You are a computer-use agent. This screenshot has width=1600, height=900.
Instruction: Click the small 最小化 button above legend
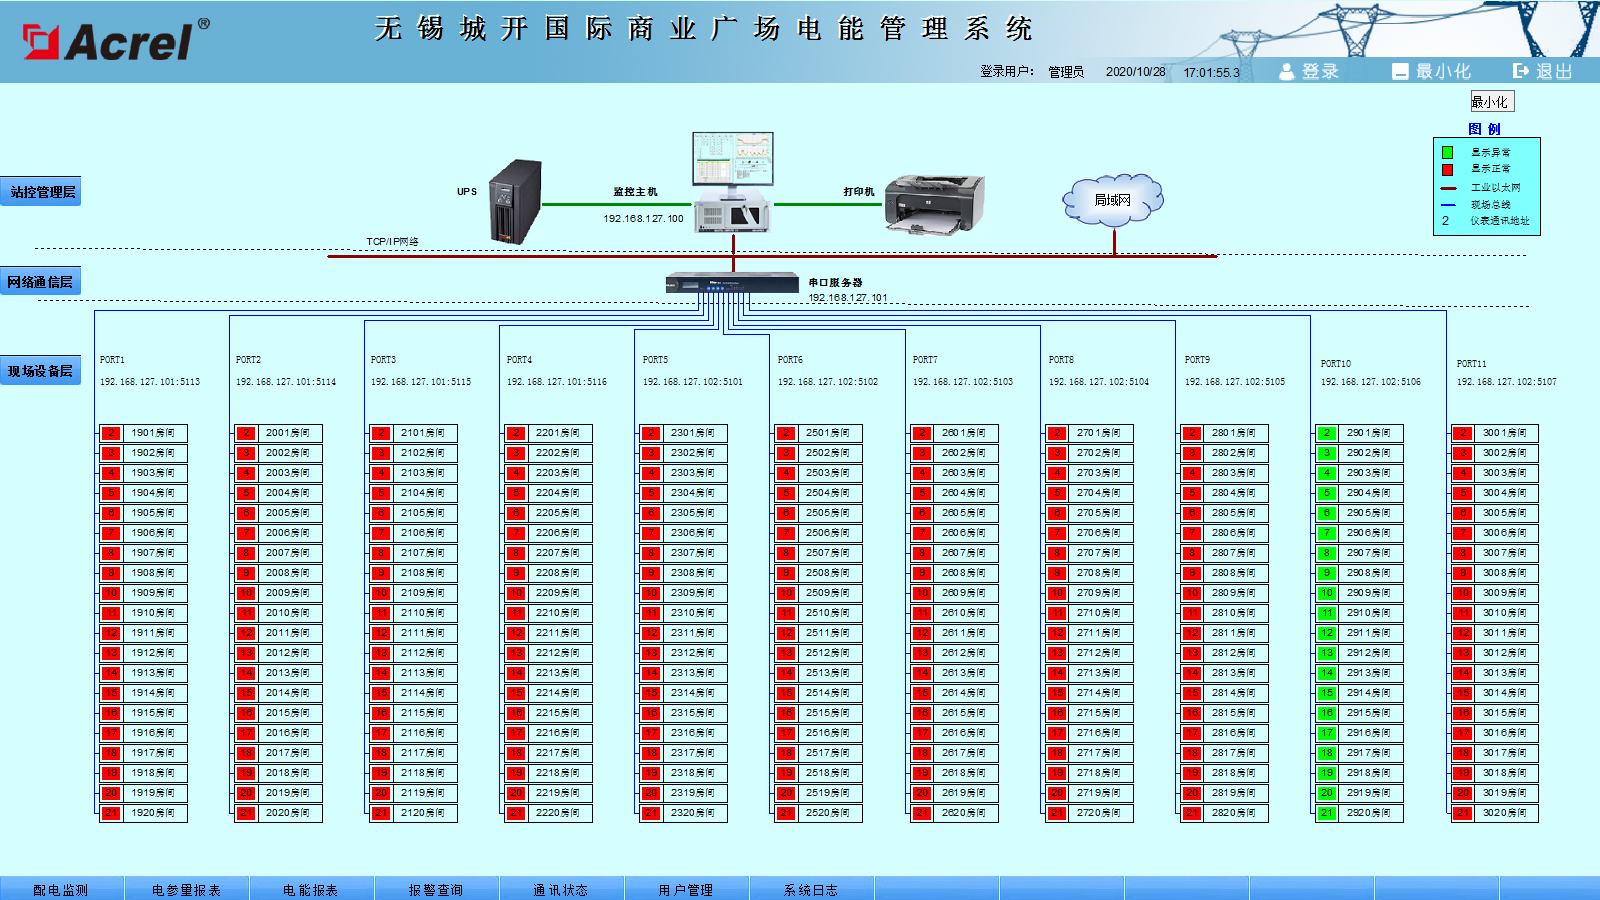(x=1491, y=101)
